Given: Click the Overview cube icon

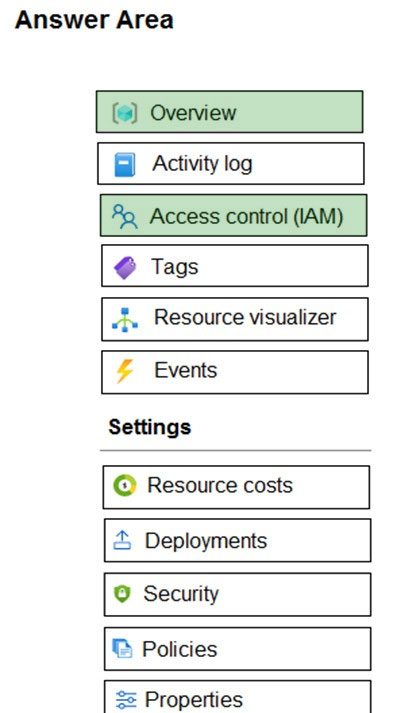Looking at the screenshot, I should click(125, 113).
